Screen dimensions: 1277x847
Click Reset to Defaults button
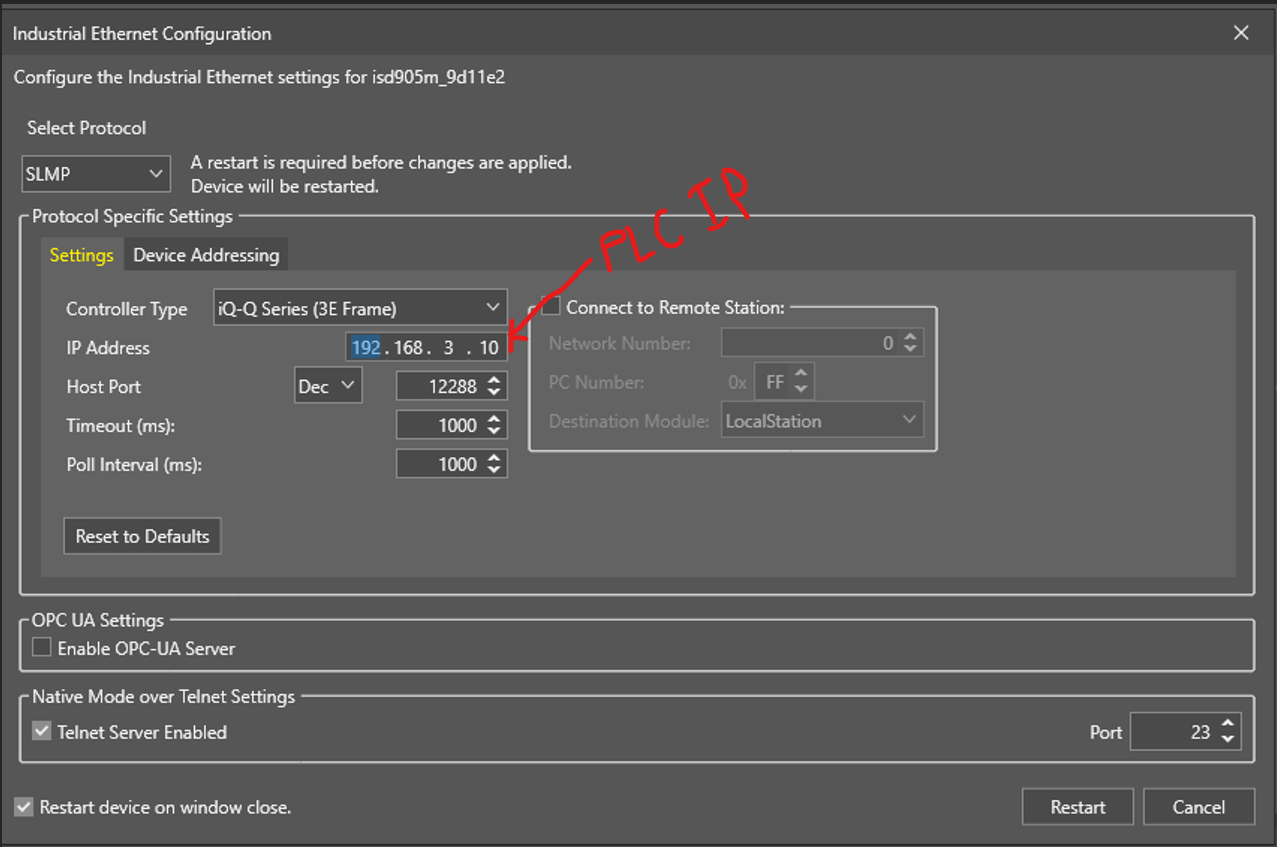(x=142, y=536)
